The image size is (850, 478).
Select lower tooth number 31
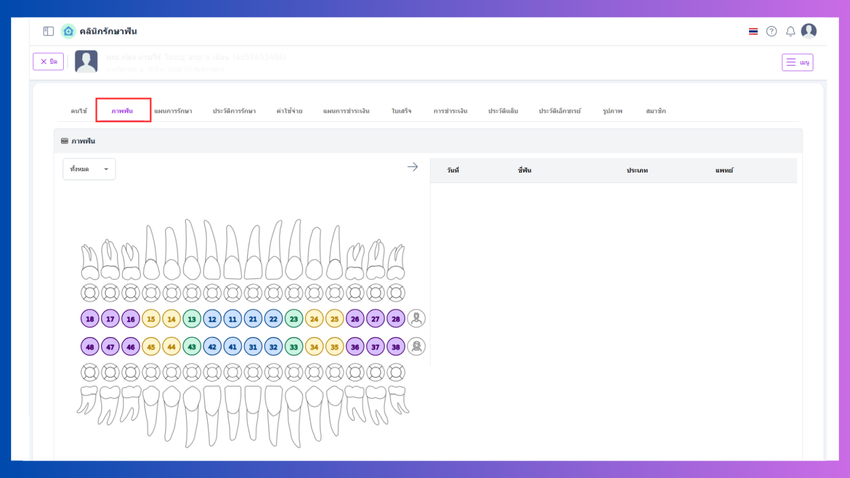pyautogui.click(x=253, y=346)
